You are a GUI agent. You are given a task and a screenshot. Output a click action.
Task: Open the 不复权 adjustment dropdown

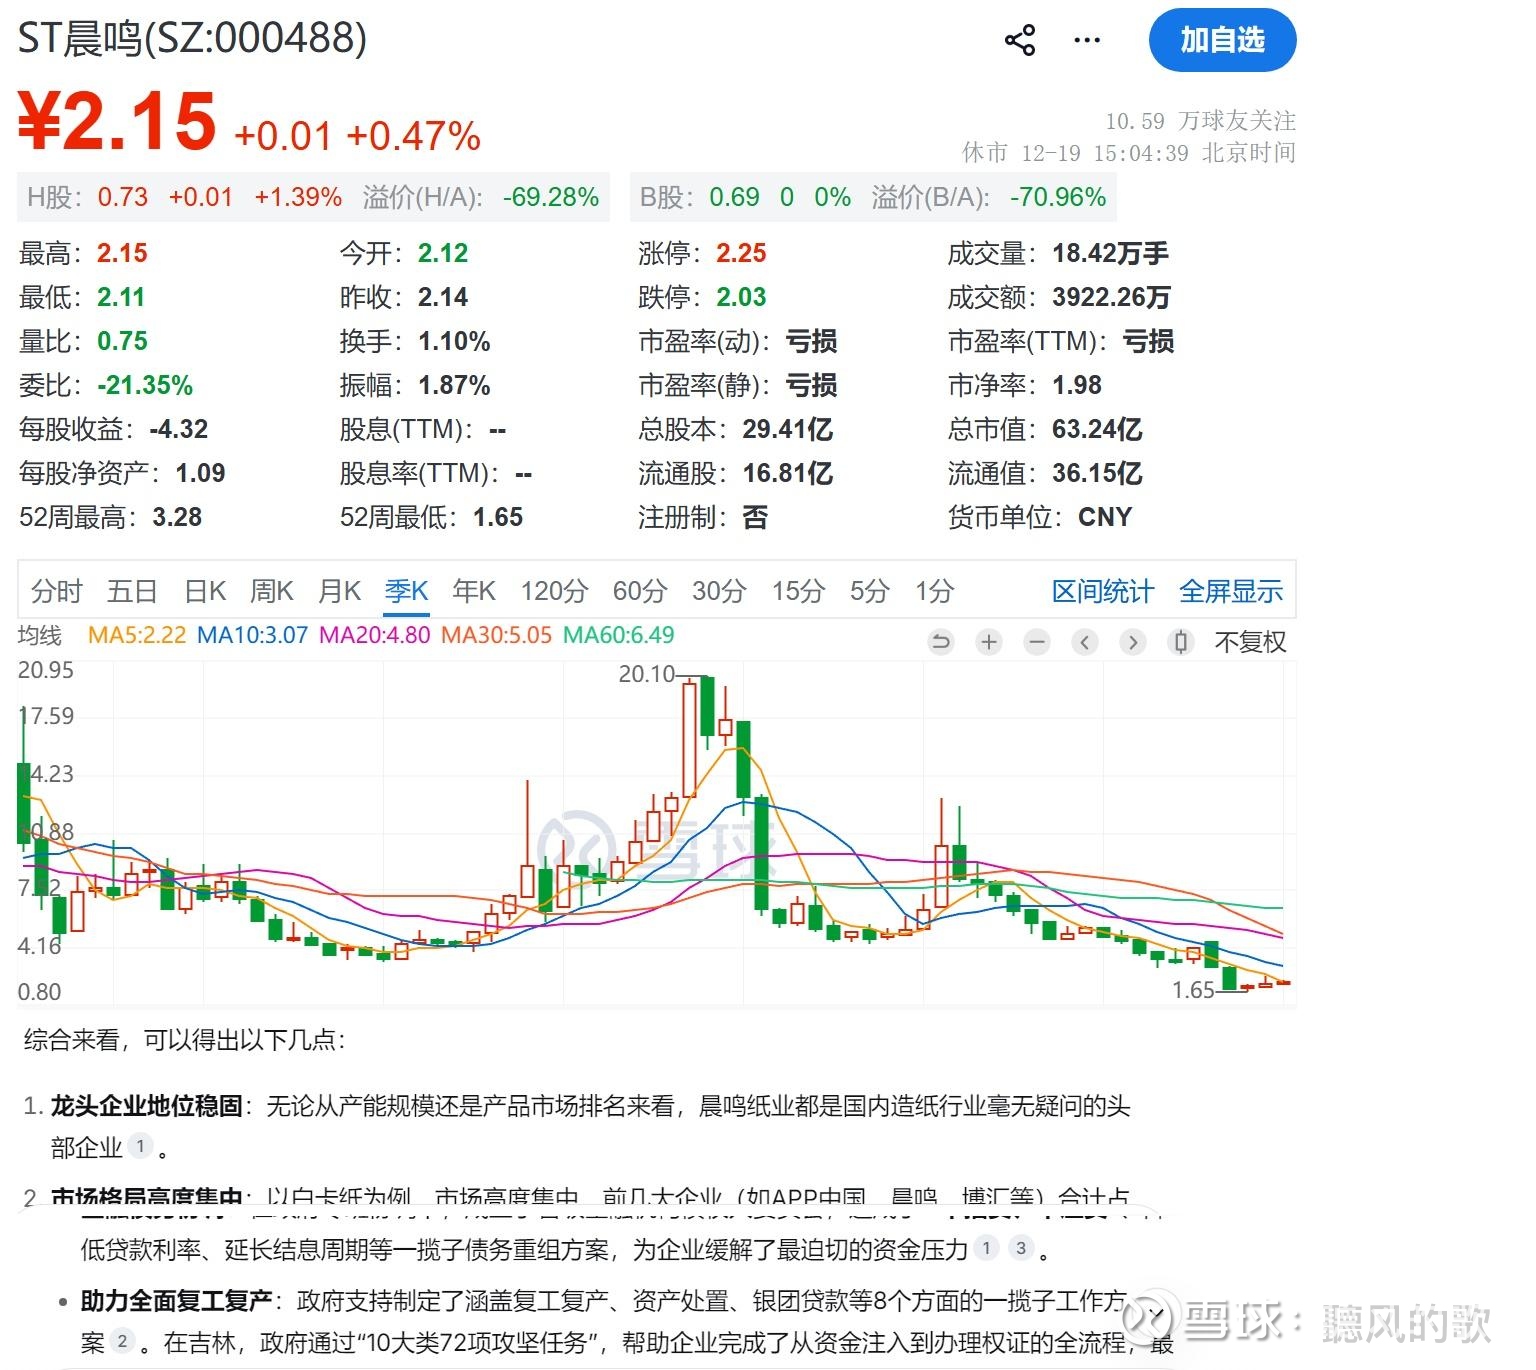(x=1250, y=642)
